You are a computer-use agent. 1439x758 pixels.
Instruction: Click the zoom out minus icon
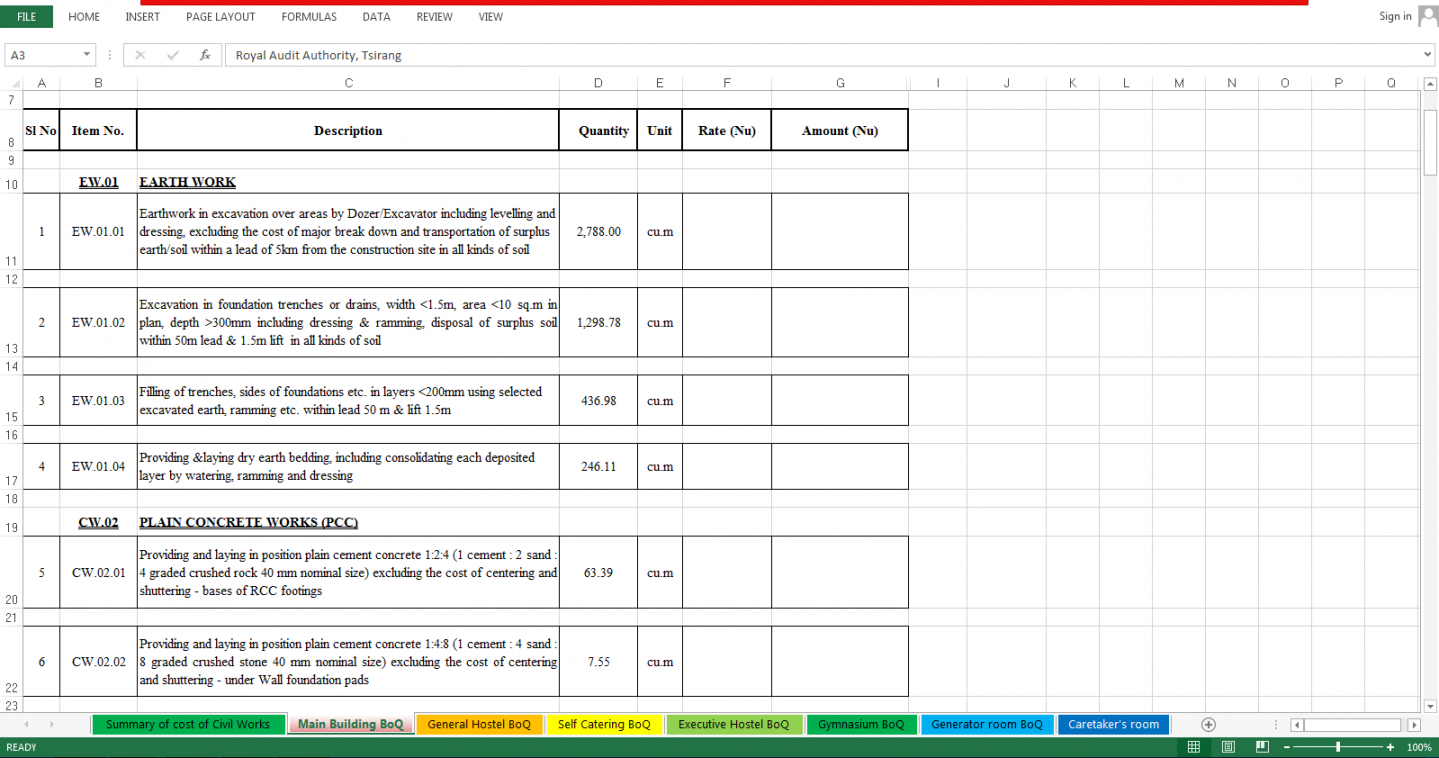[1289, 747]
